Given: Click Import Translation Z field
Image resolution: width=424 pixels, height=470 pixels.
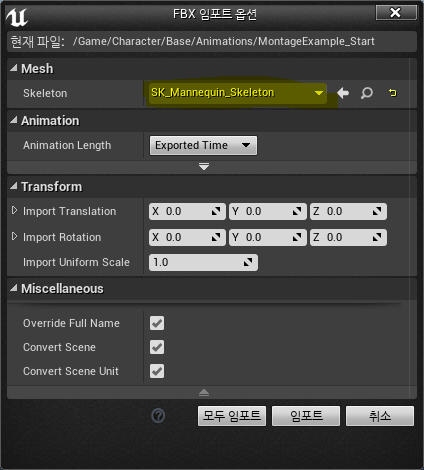Looking at the screenshot, I should pos(348,211).
